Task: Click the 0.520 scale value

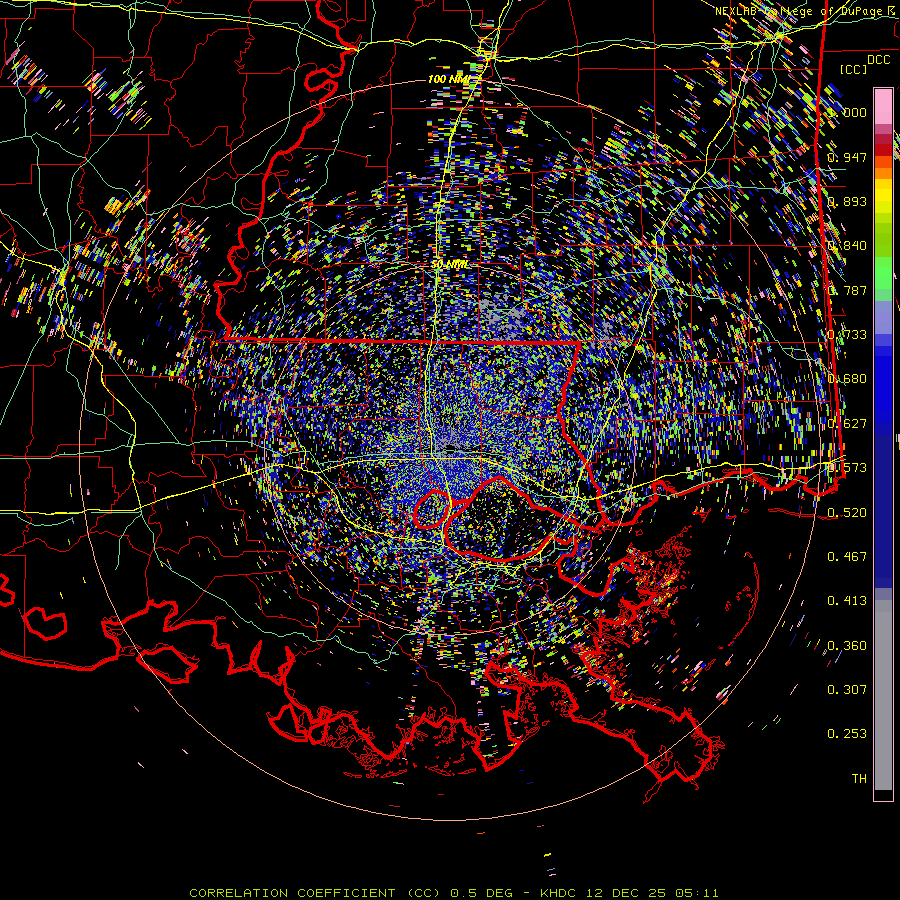Action: pos(847,512)
